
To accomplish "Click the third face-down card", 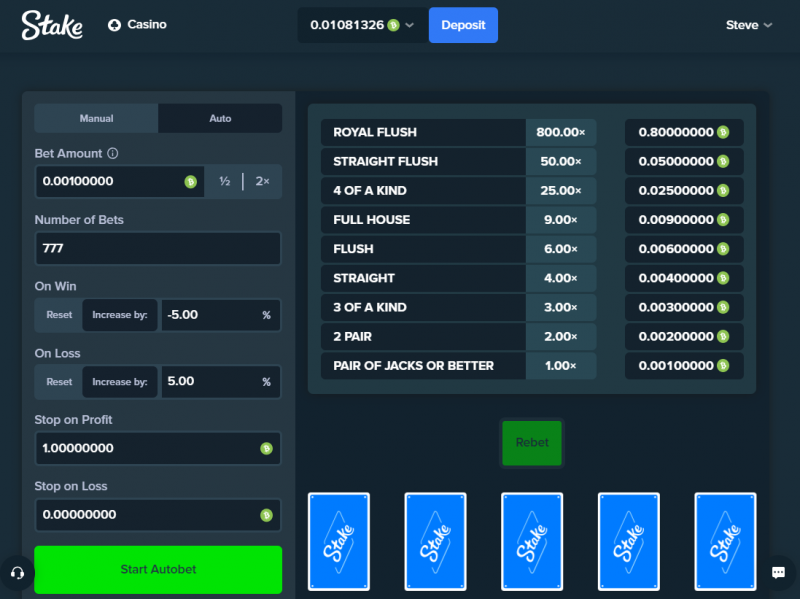I will click(x=532, y=541).
